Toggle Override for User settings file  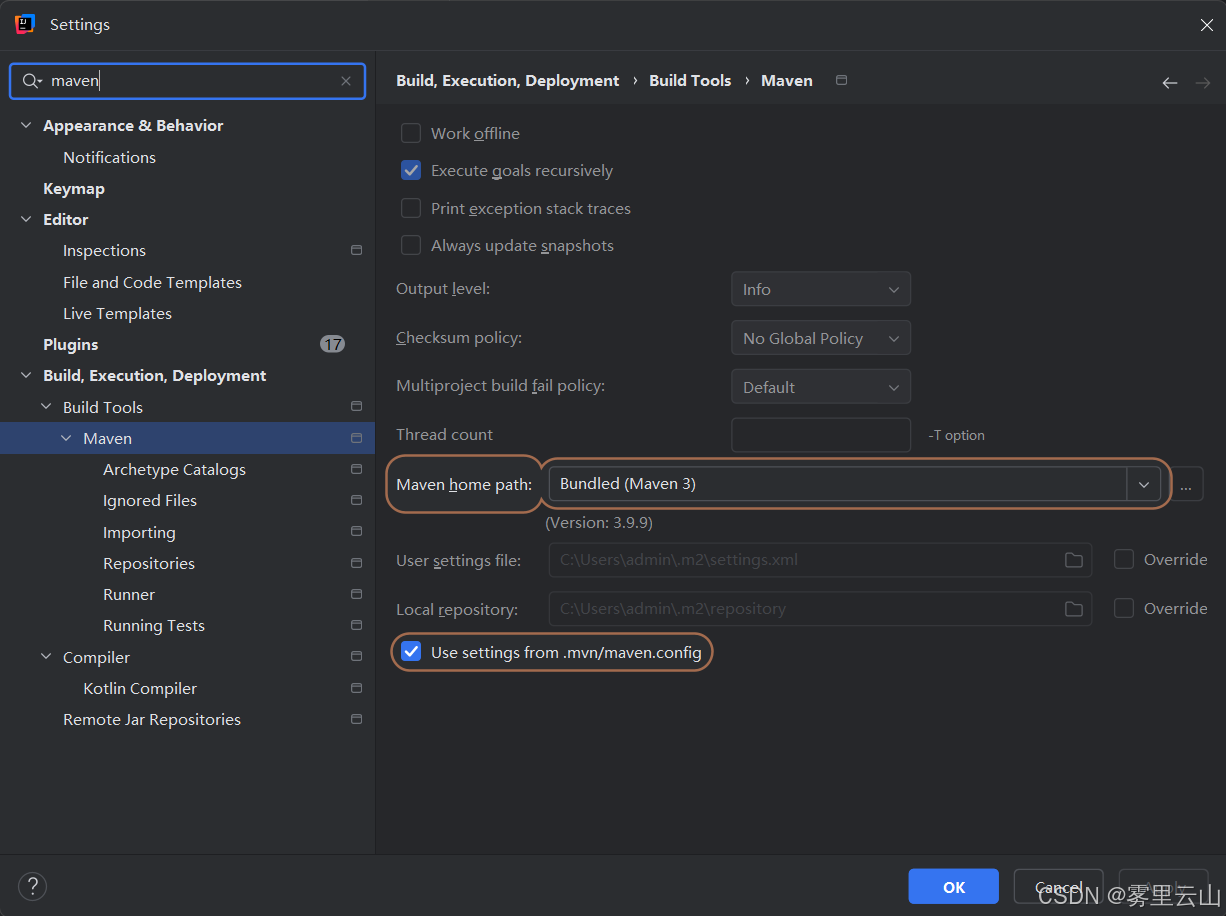pyautogui.click(x=1124, y=559)
